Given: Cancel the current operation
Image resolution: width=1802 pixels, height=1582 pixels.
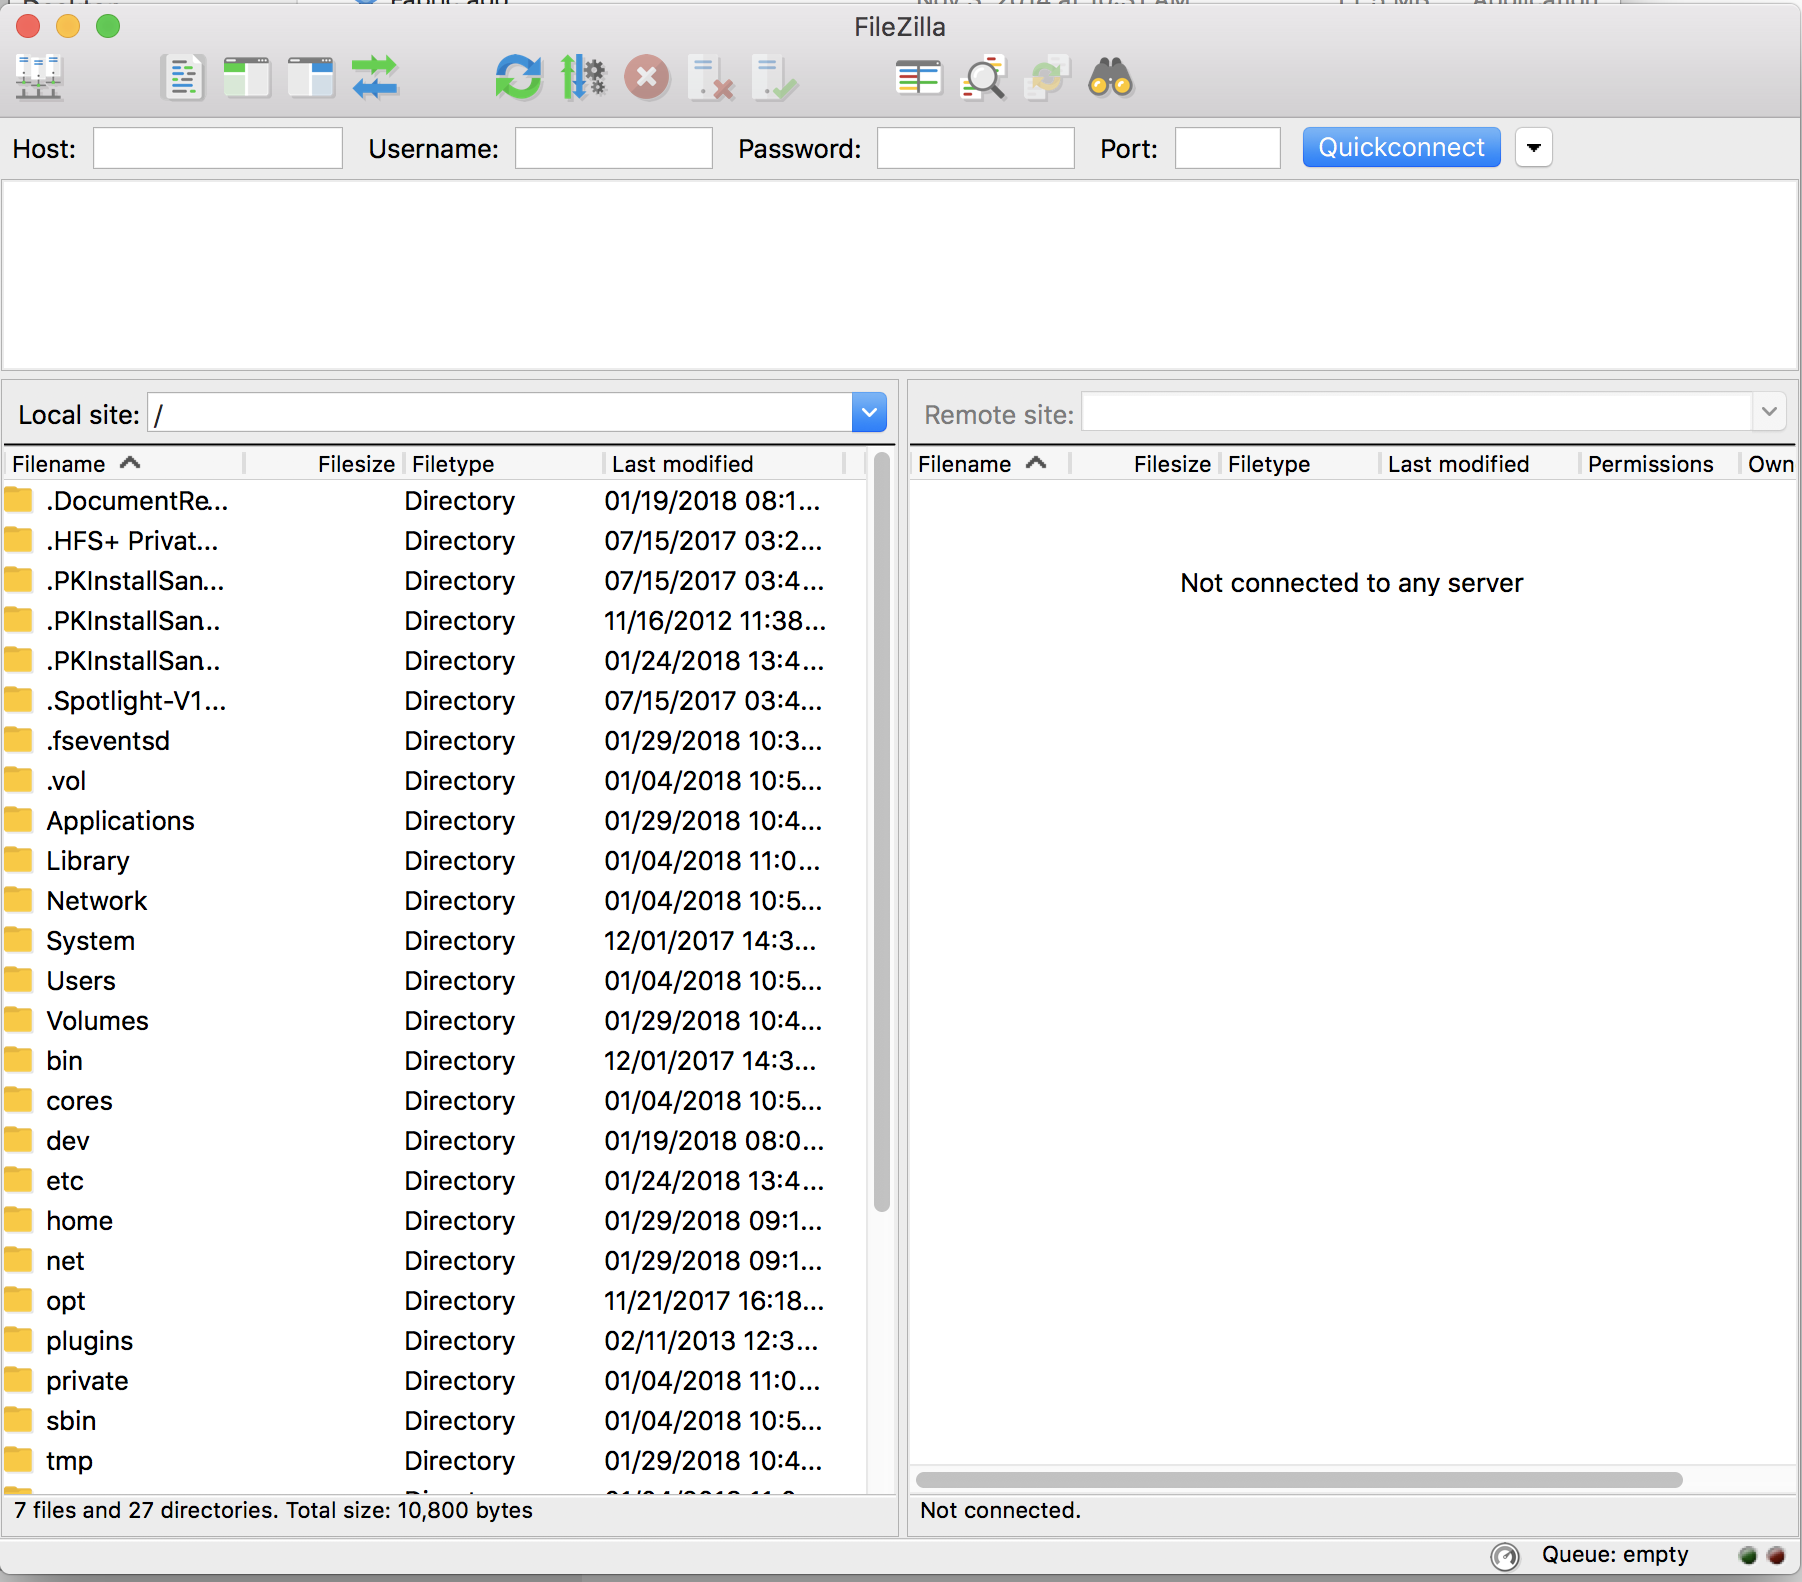Looking at the screenshot, I should pyautogui.click(x=647, y=77).
